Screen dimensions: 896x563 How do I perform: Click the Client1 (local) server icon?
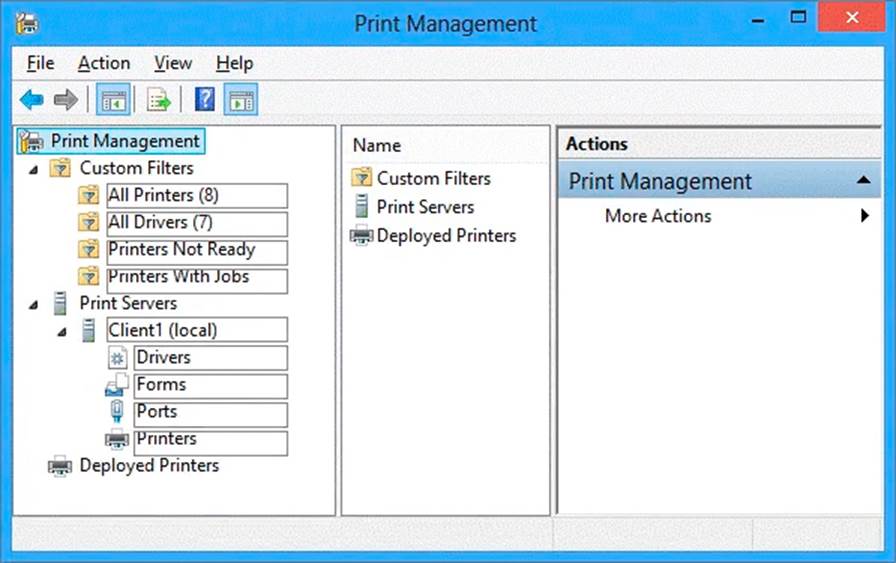(89, 330)
